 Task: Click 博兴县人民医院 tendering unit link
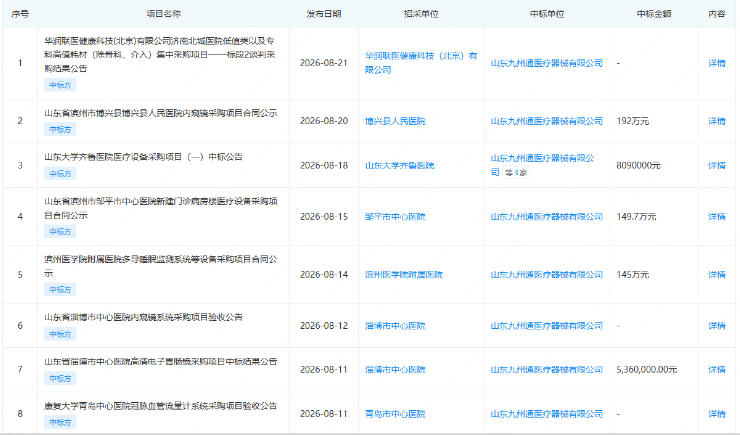coord(395,121)
